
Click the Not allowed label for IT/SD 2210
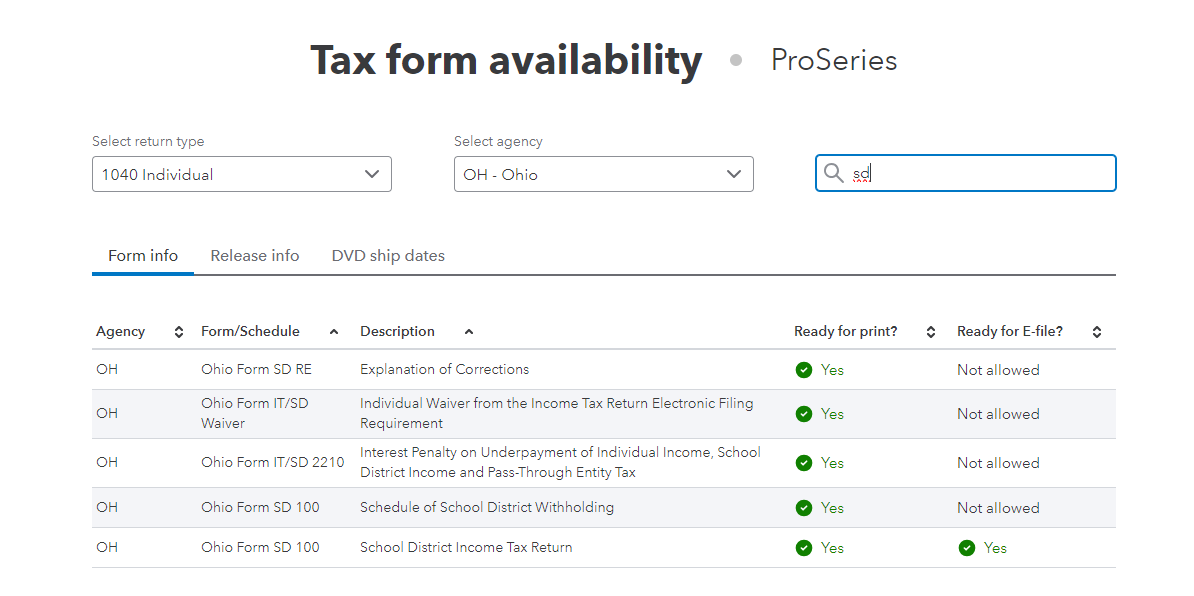(x=997, y=462)
